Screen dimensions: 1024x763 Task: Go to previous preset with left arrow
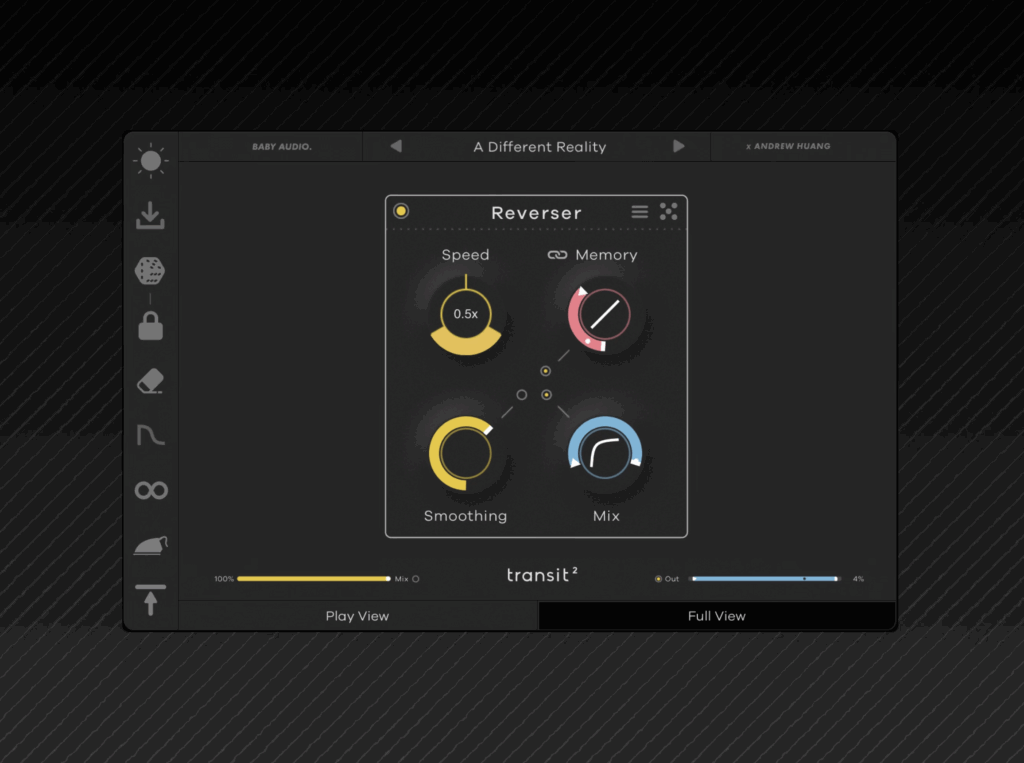pyautogui.click(x=396, y=146)
